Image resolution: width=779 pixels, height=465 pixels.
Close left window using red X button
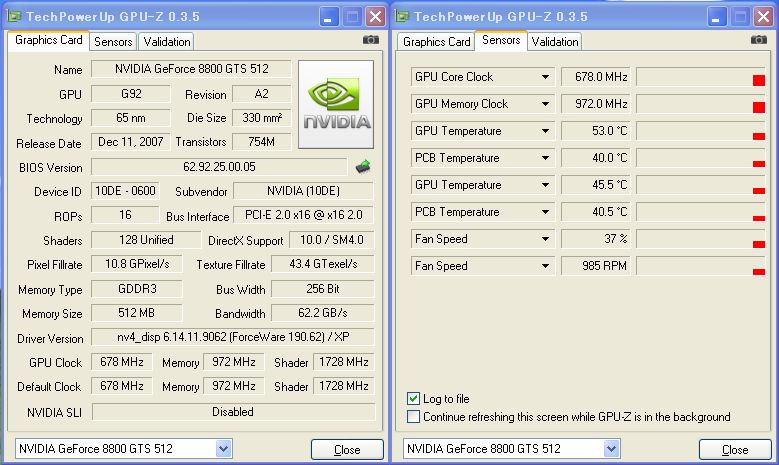[x=376, y=17]
